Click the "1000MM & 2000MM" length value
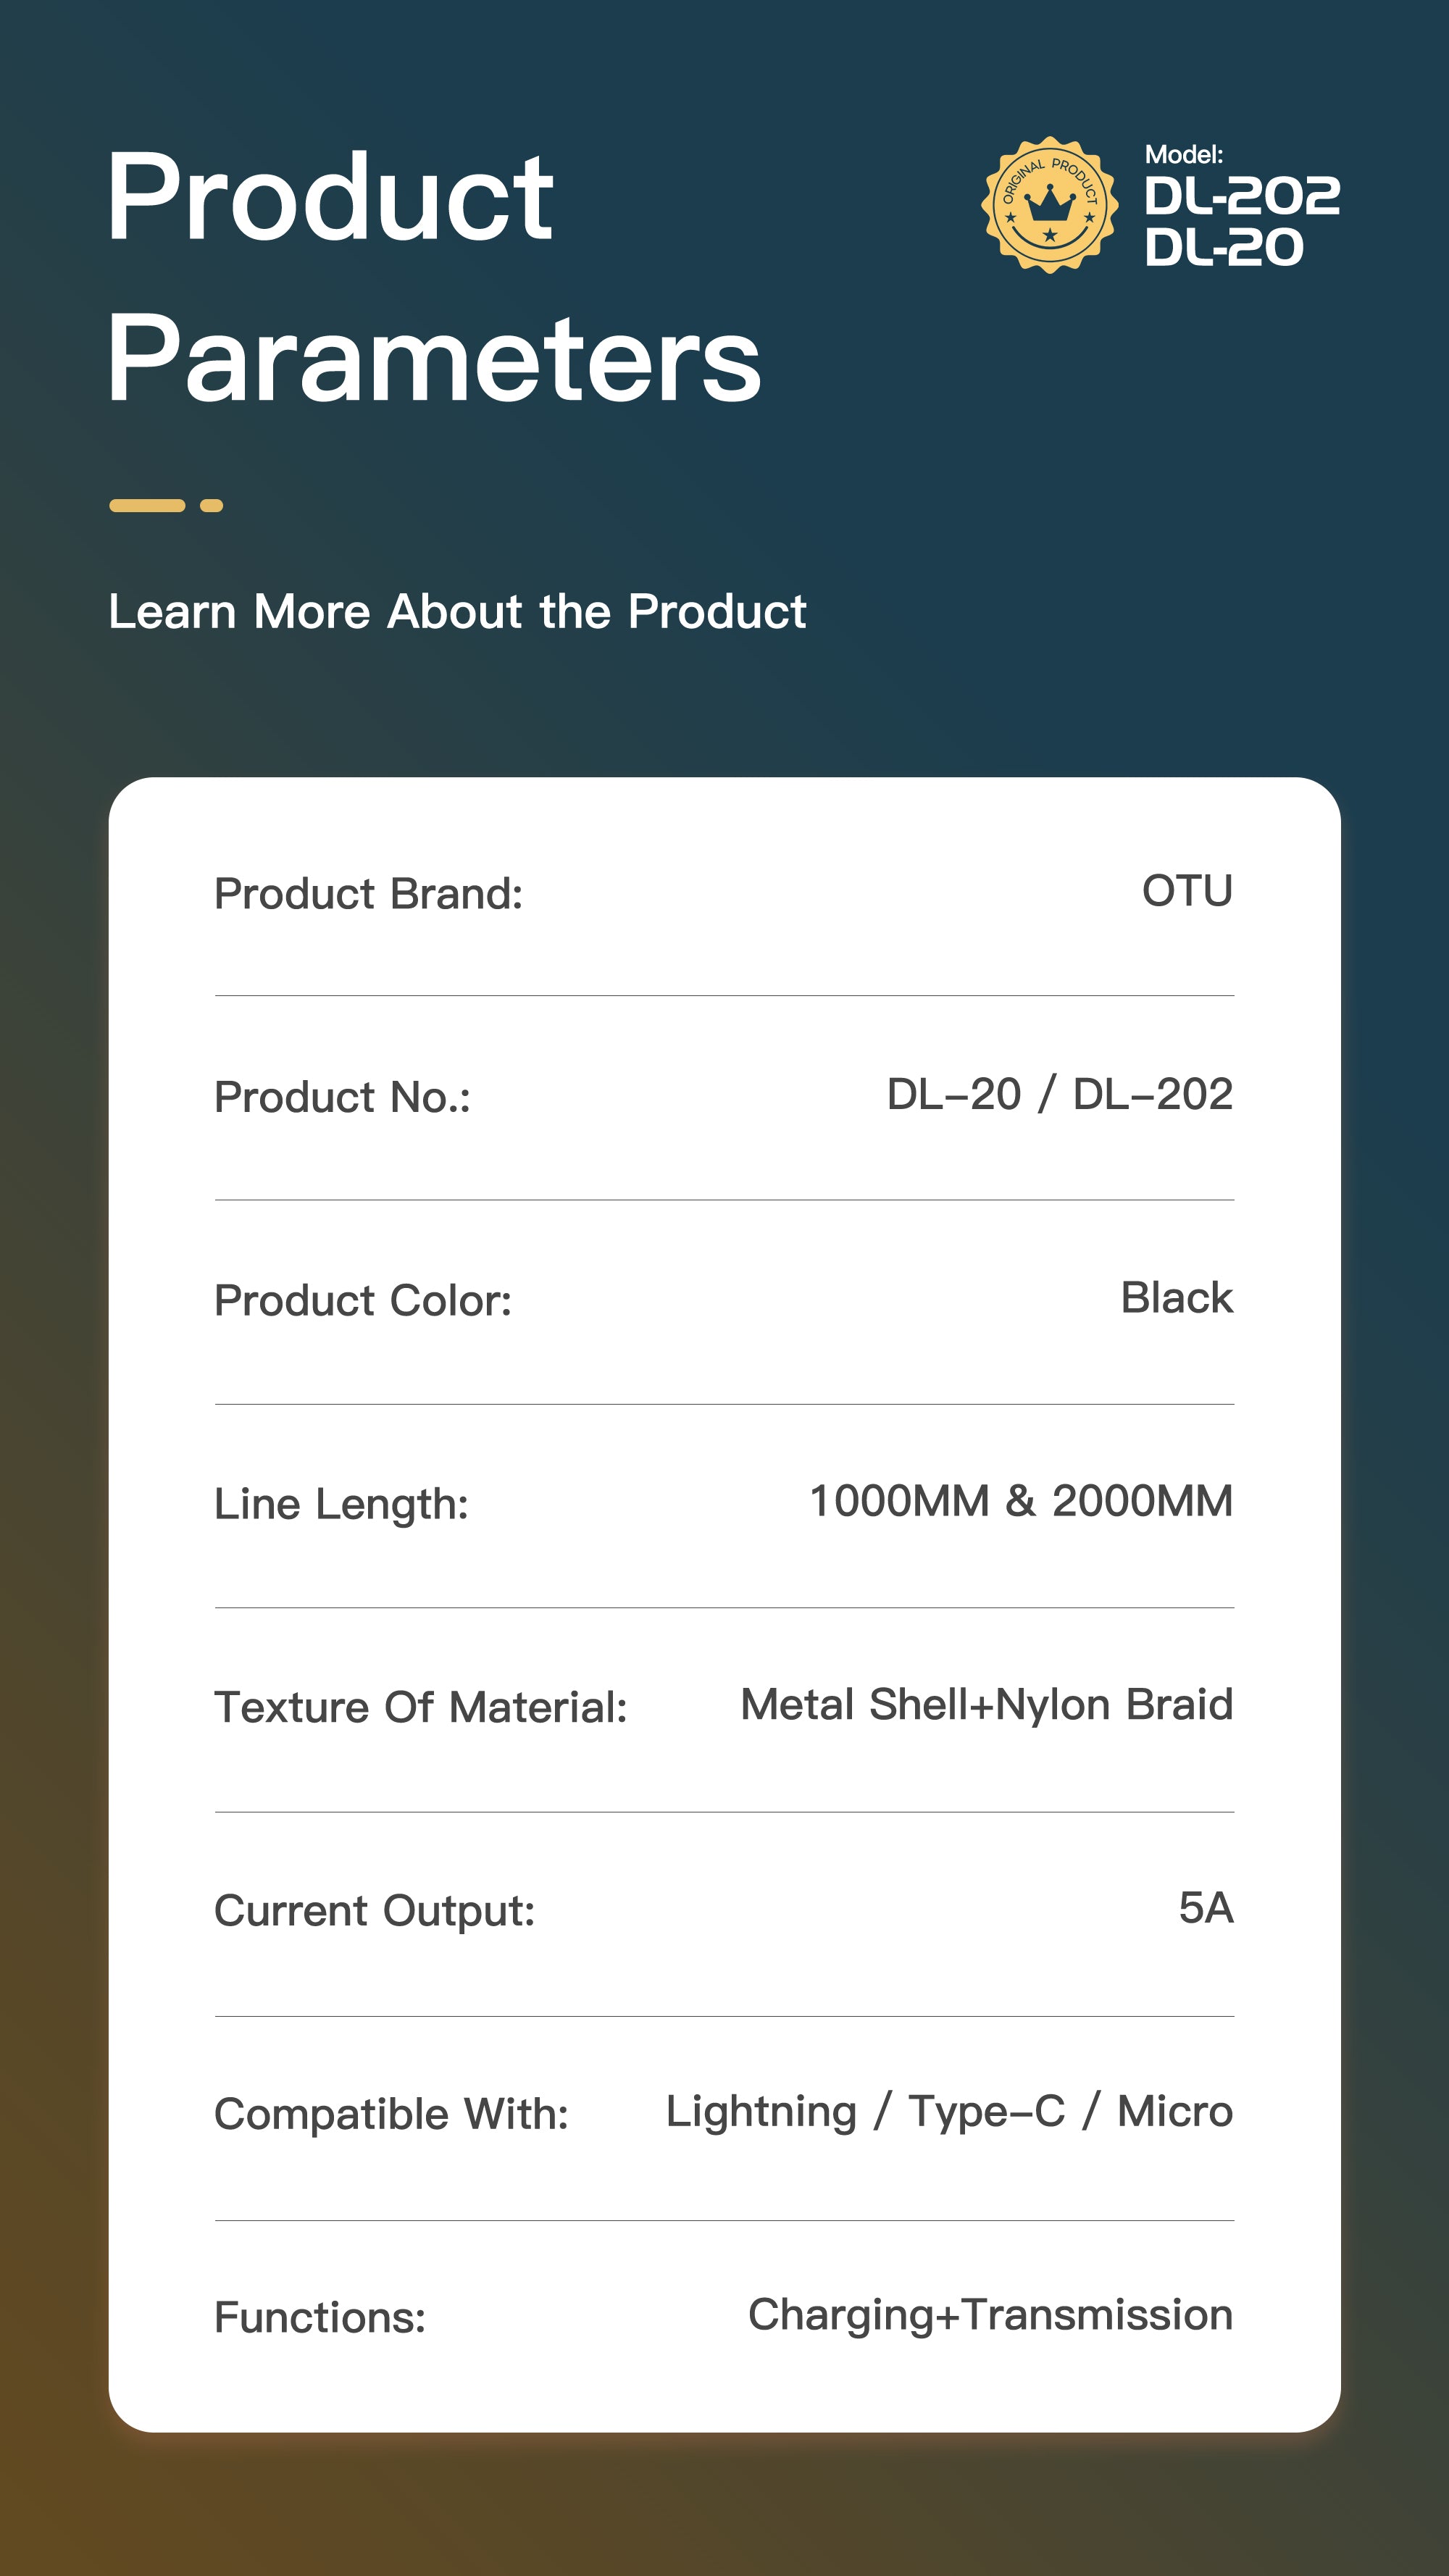This screenshot has width=1449, height=2576. click(1020, 1501)
